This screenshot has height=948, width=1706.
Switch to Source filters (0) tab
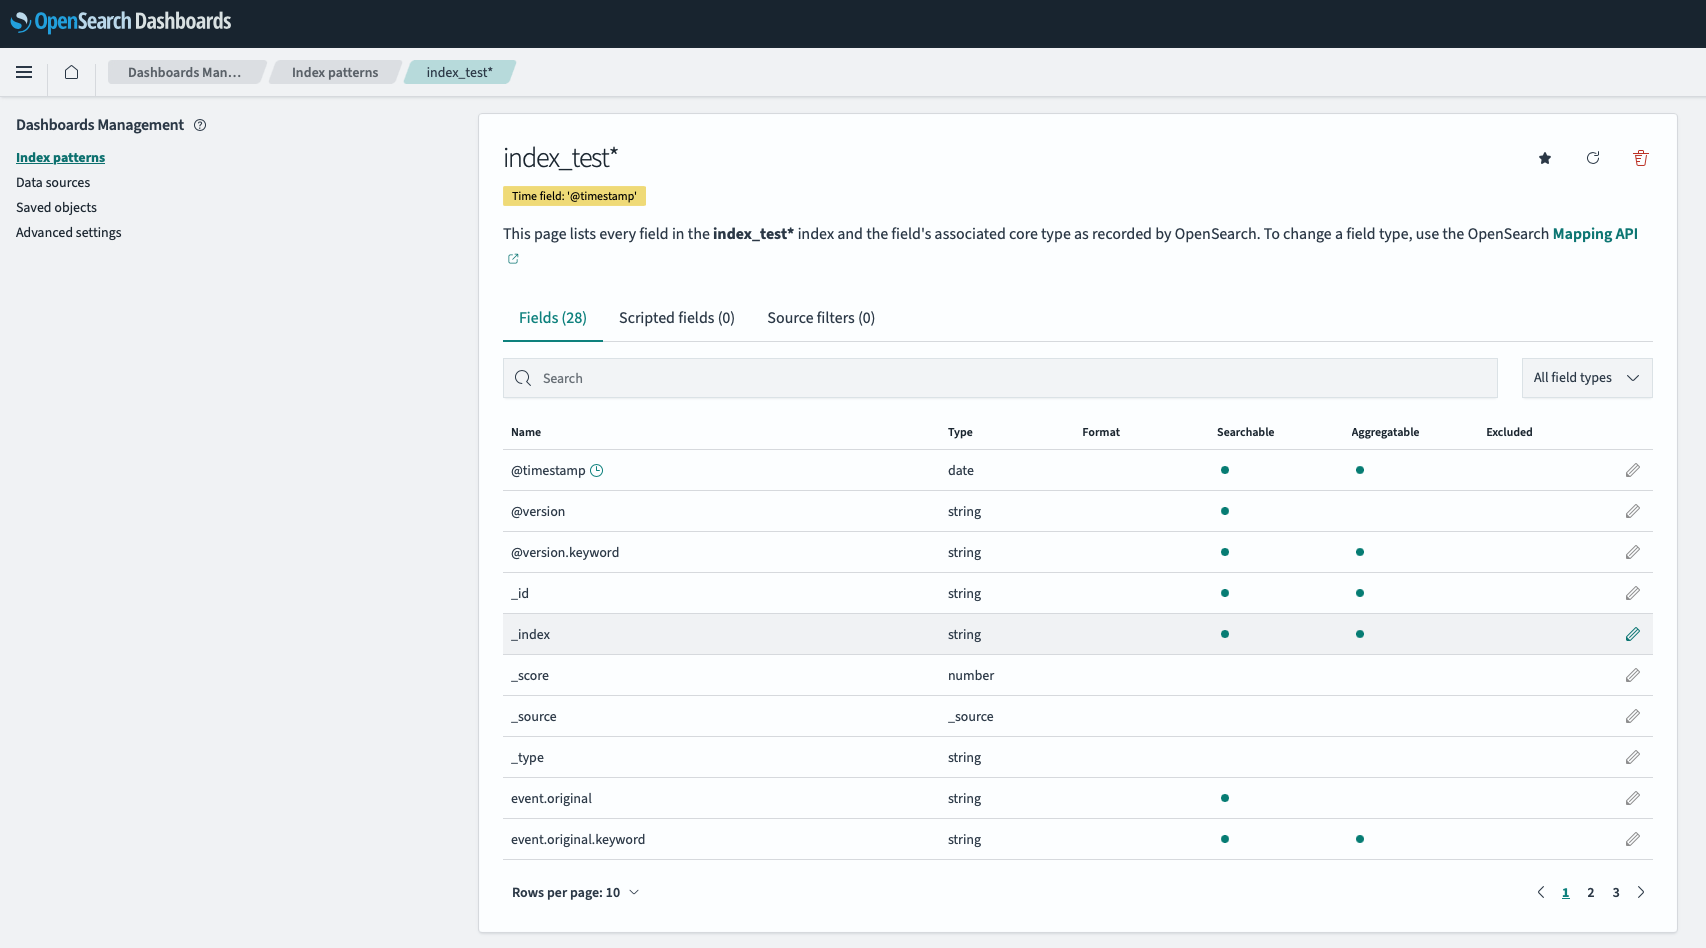(821, 318)
